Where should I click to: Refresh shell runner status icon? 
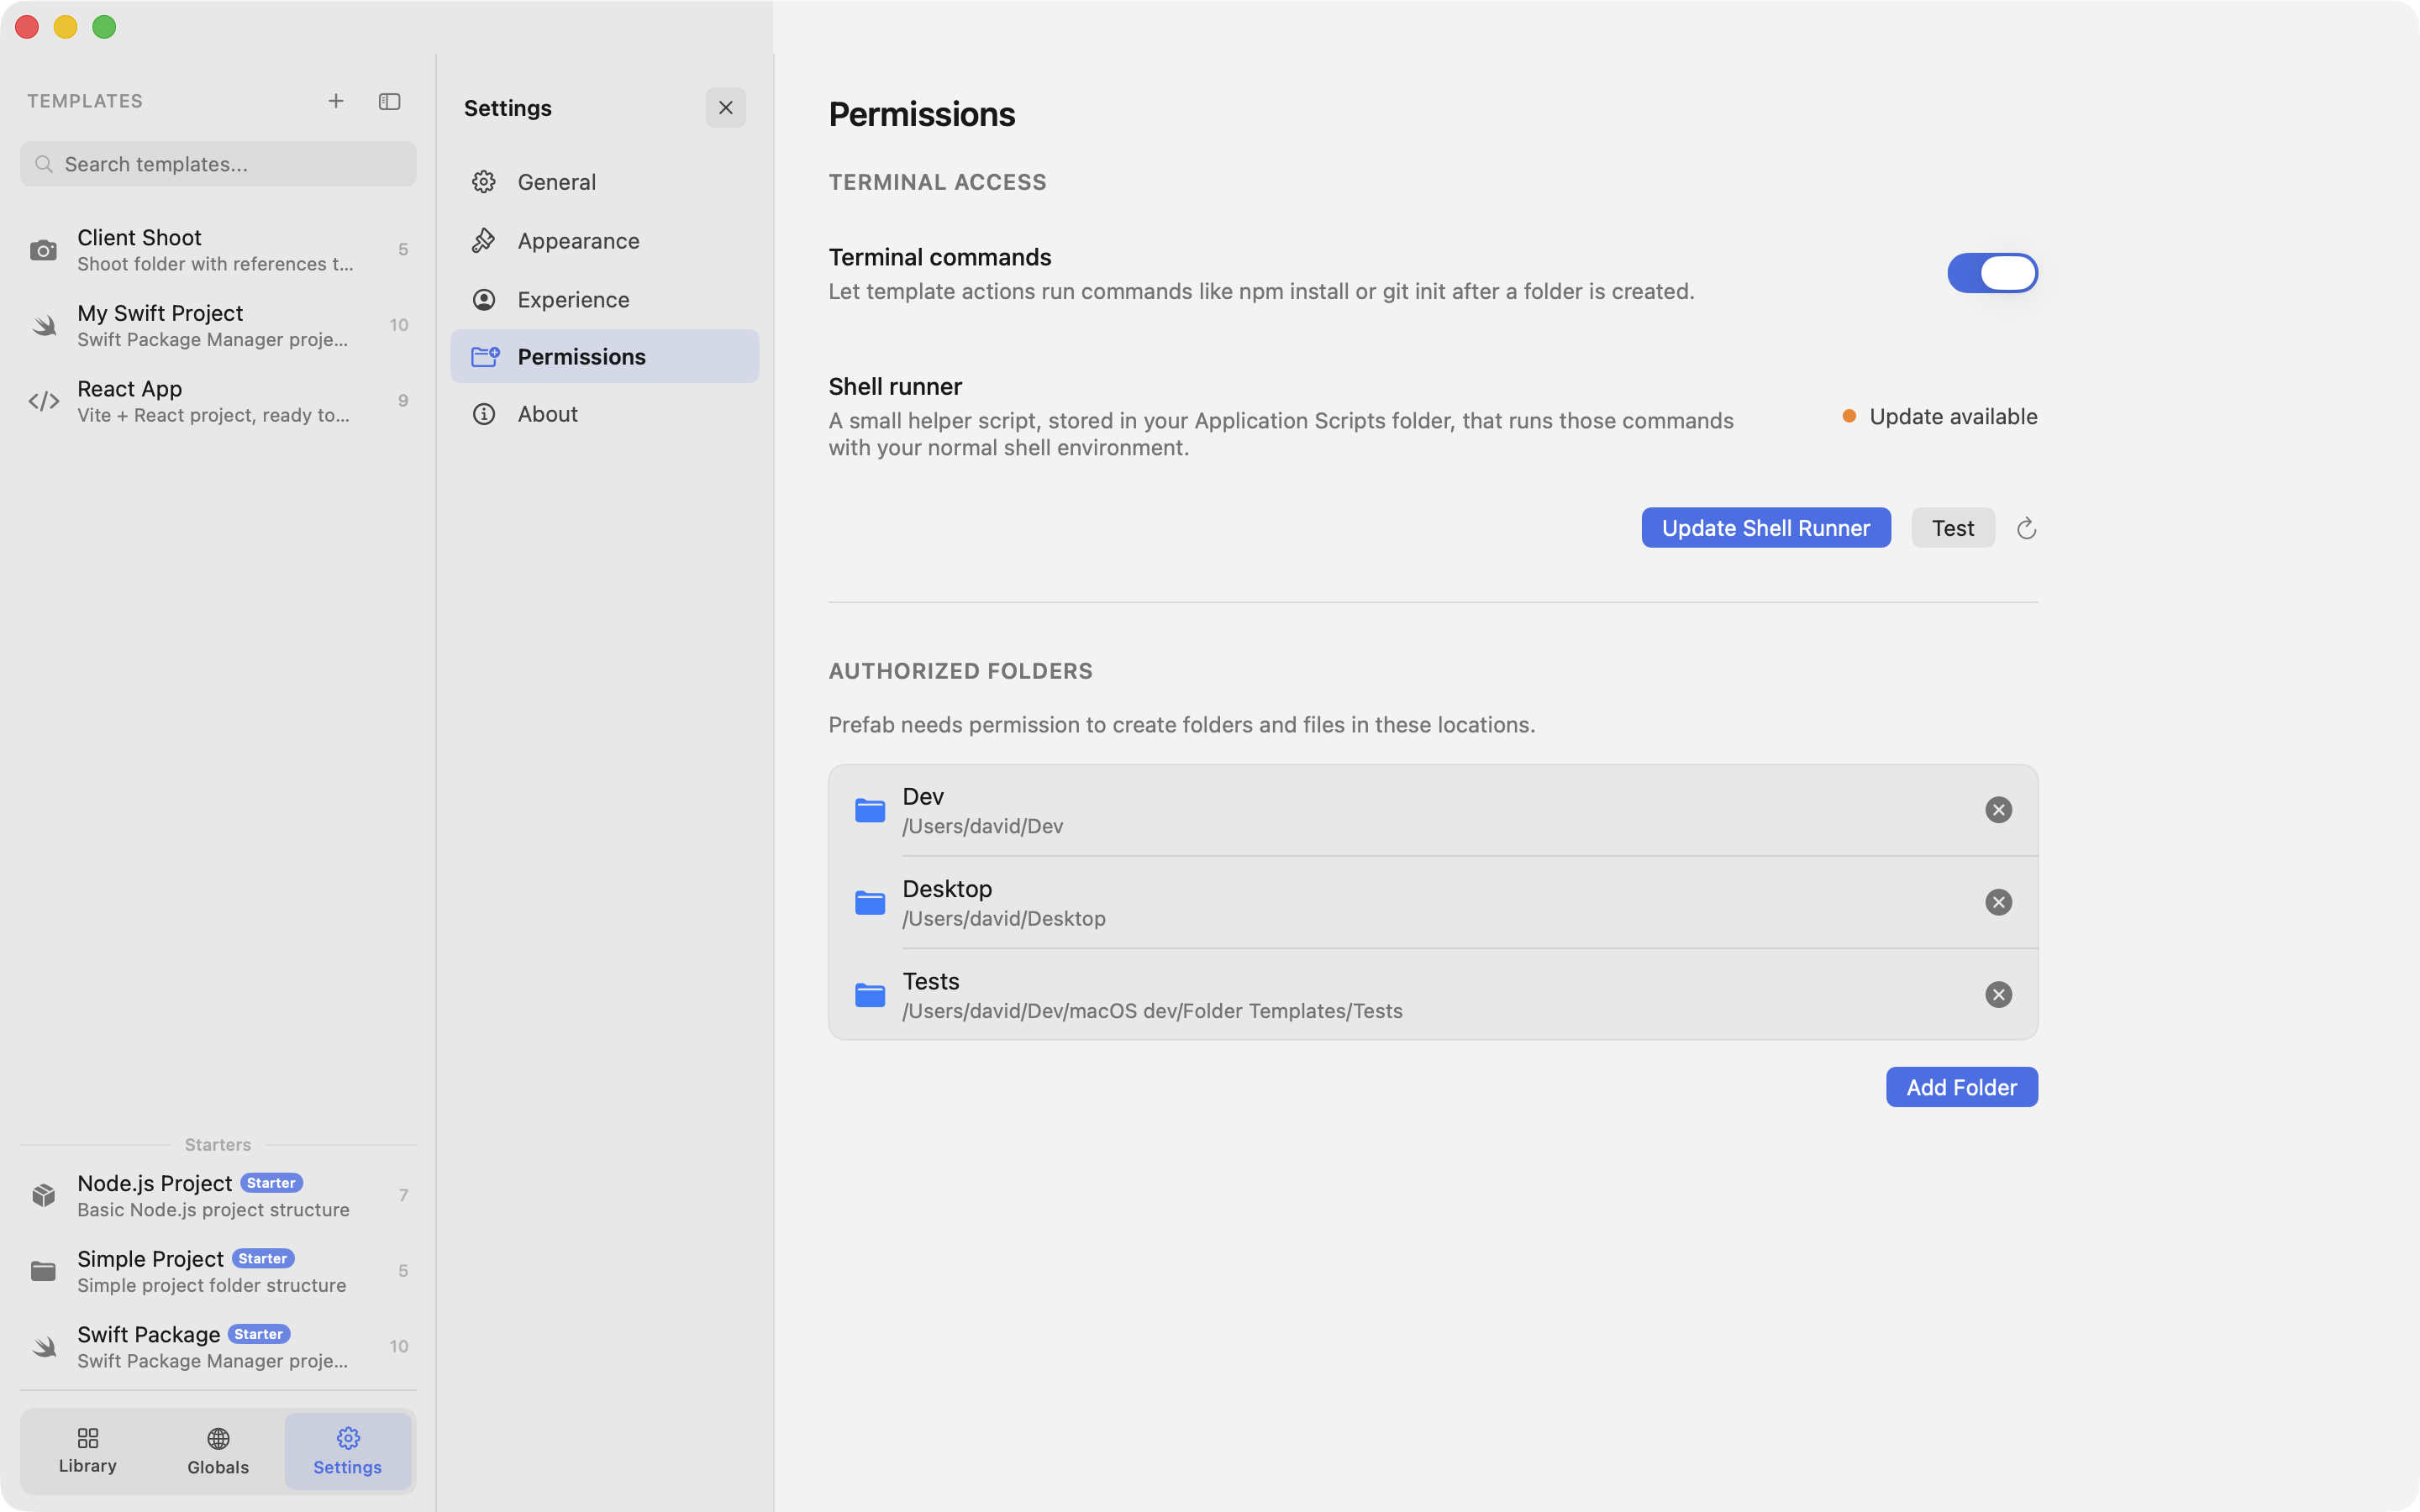coord(2026,528)
